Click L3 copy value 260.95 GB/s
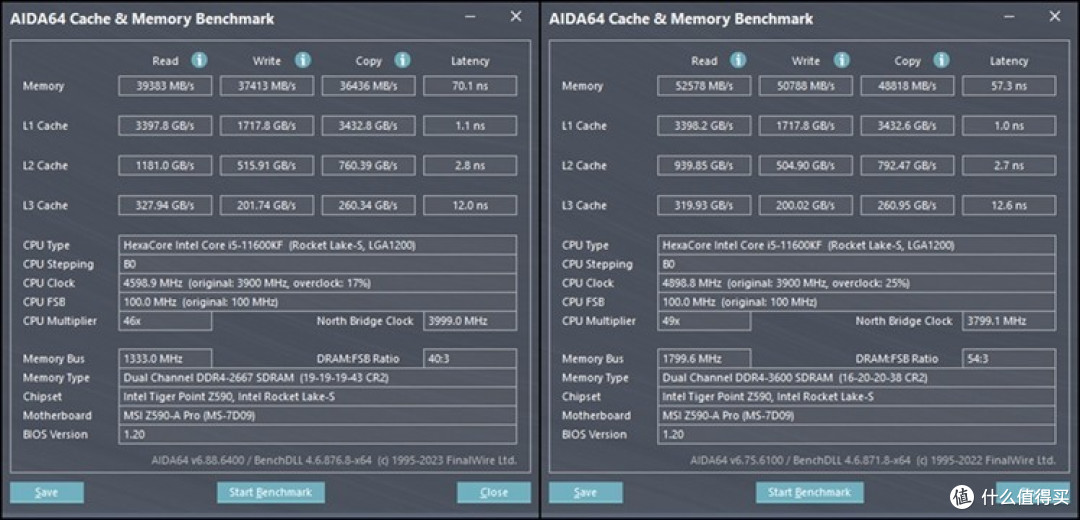This screenshot has height=520, width=1080. click(x=907, y=205)
